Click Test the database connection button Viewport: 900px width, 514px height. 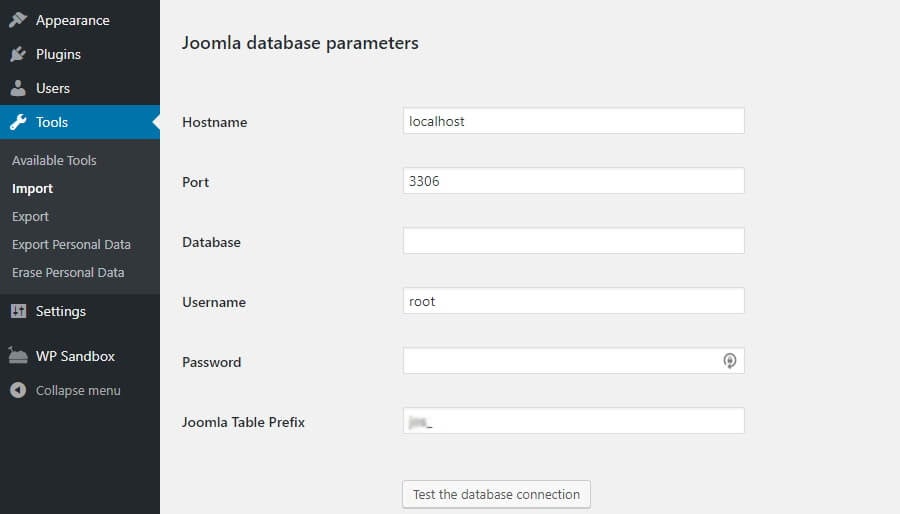point(496,494)
